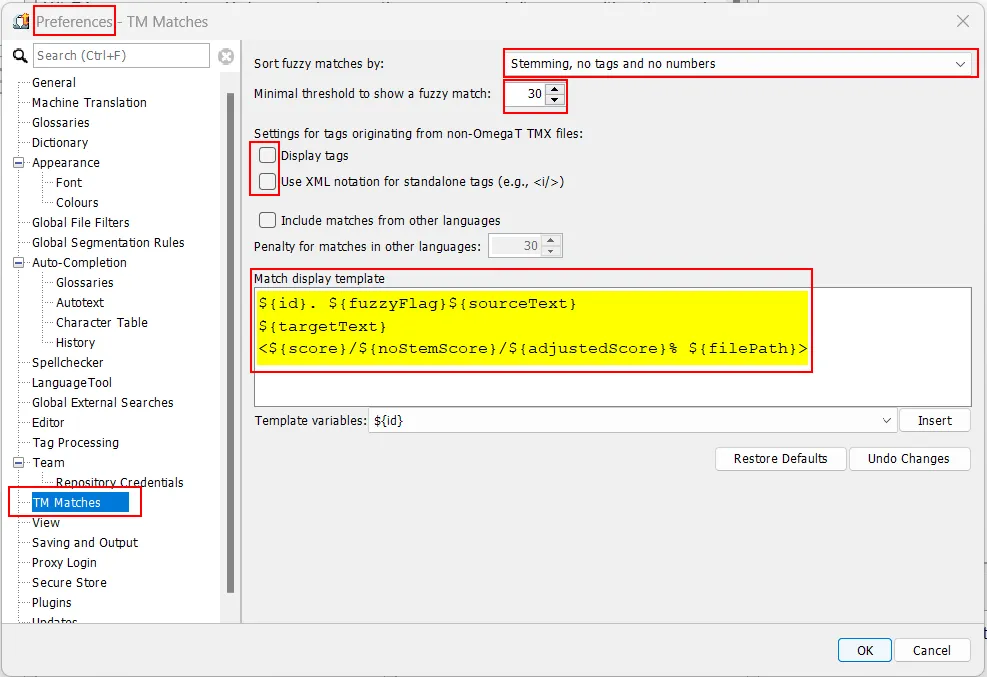
Task: Insert the selected template variable
Action: click(x=934, y=421)
